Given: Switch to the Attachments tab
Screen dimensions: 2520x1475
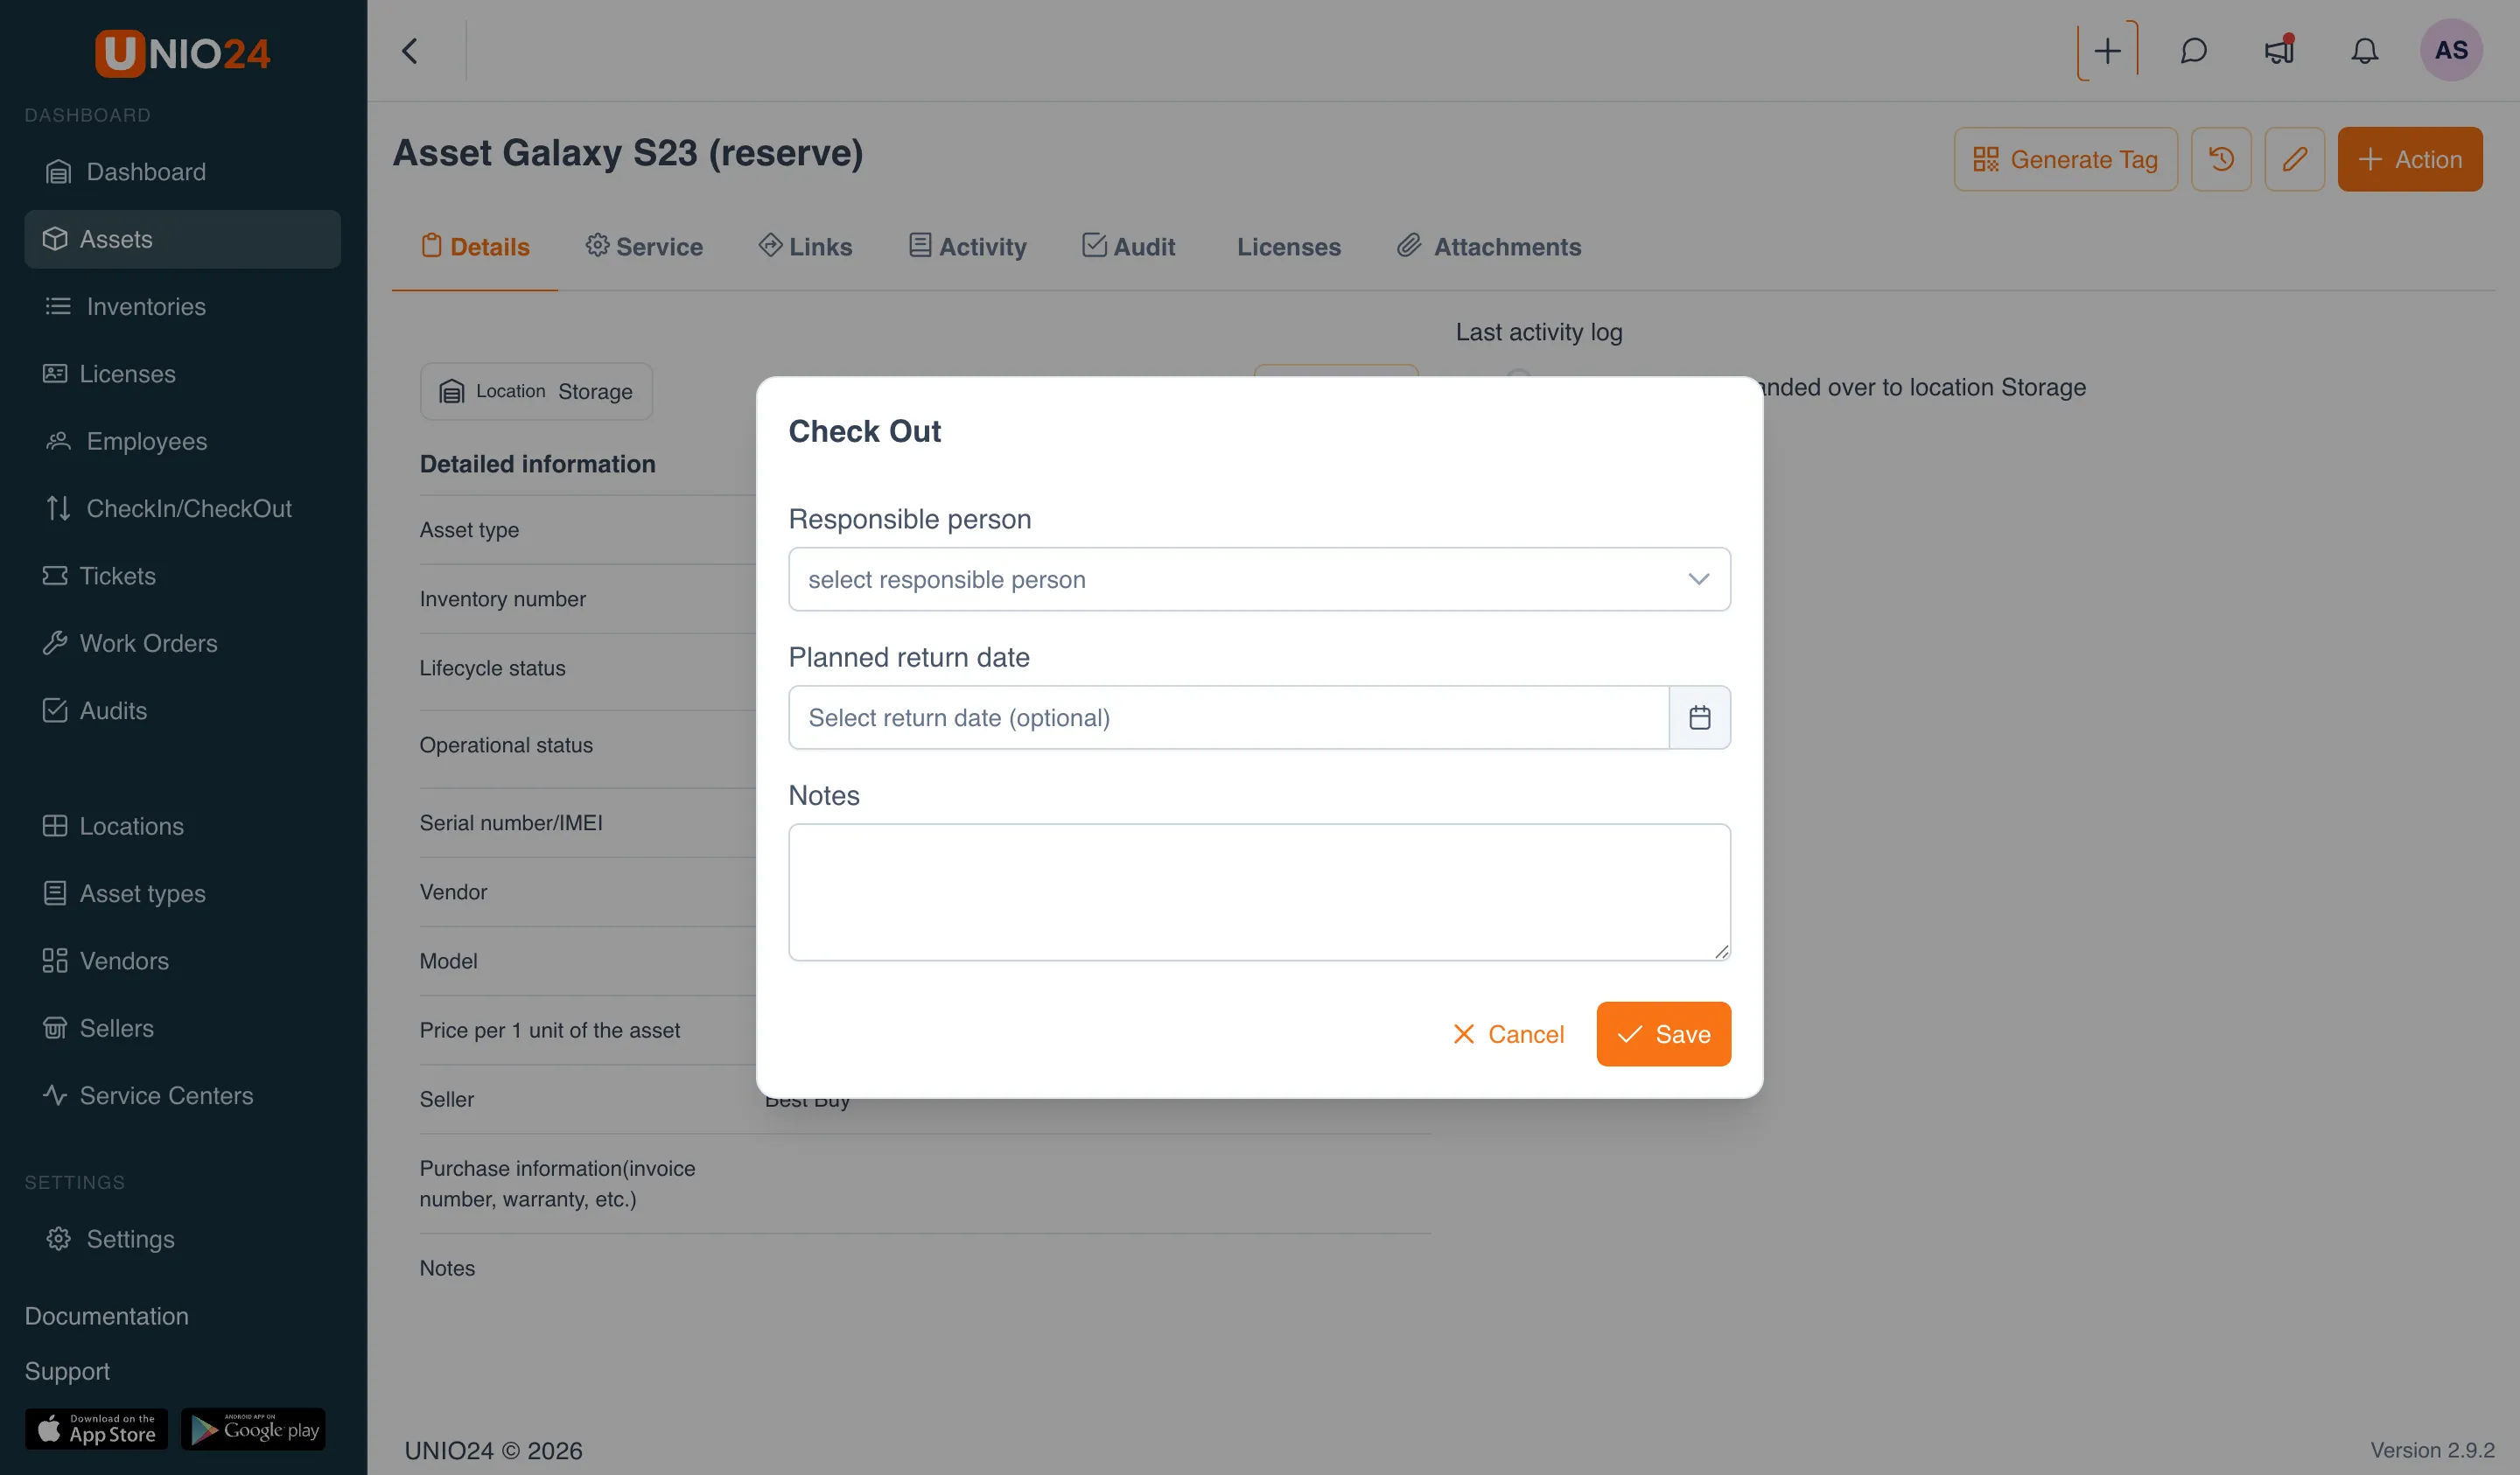Looking at the screenshot, I should click(x=1489, y=247).
